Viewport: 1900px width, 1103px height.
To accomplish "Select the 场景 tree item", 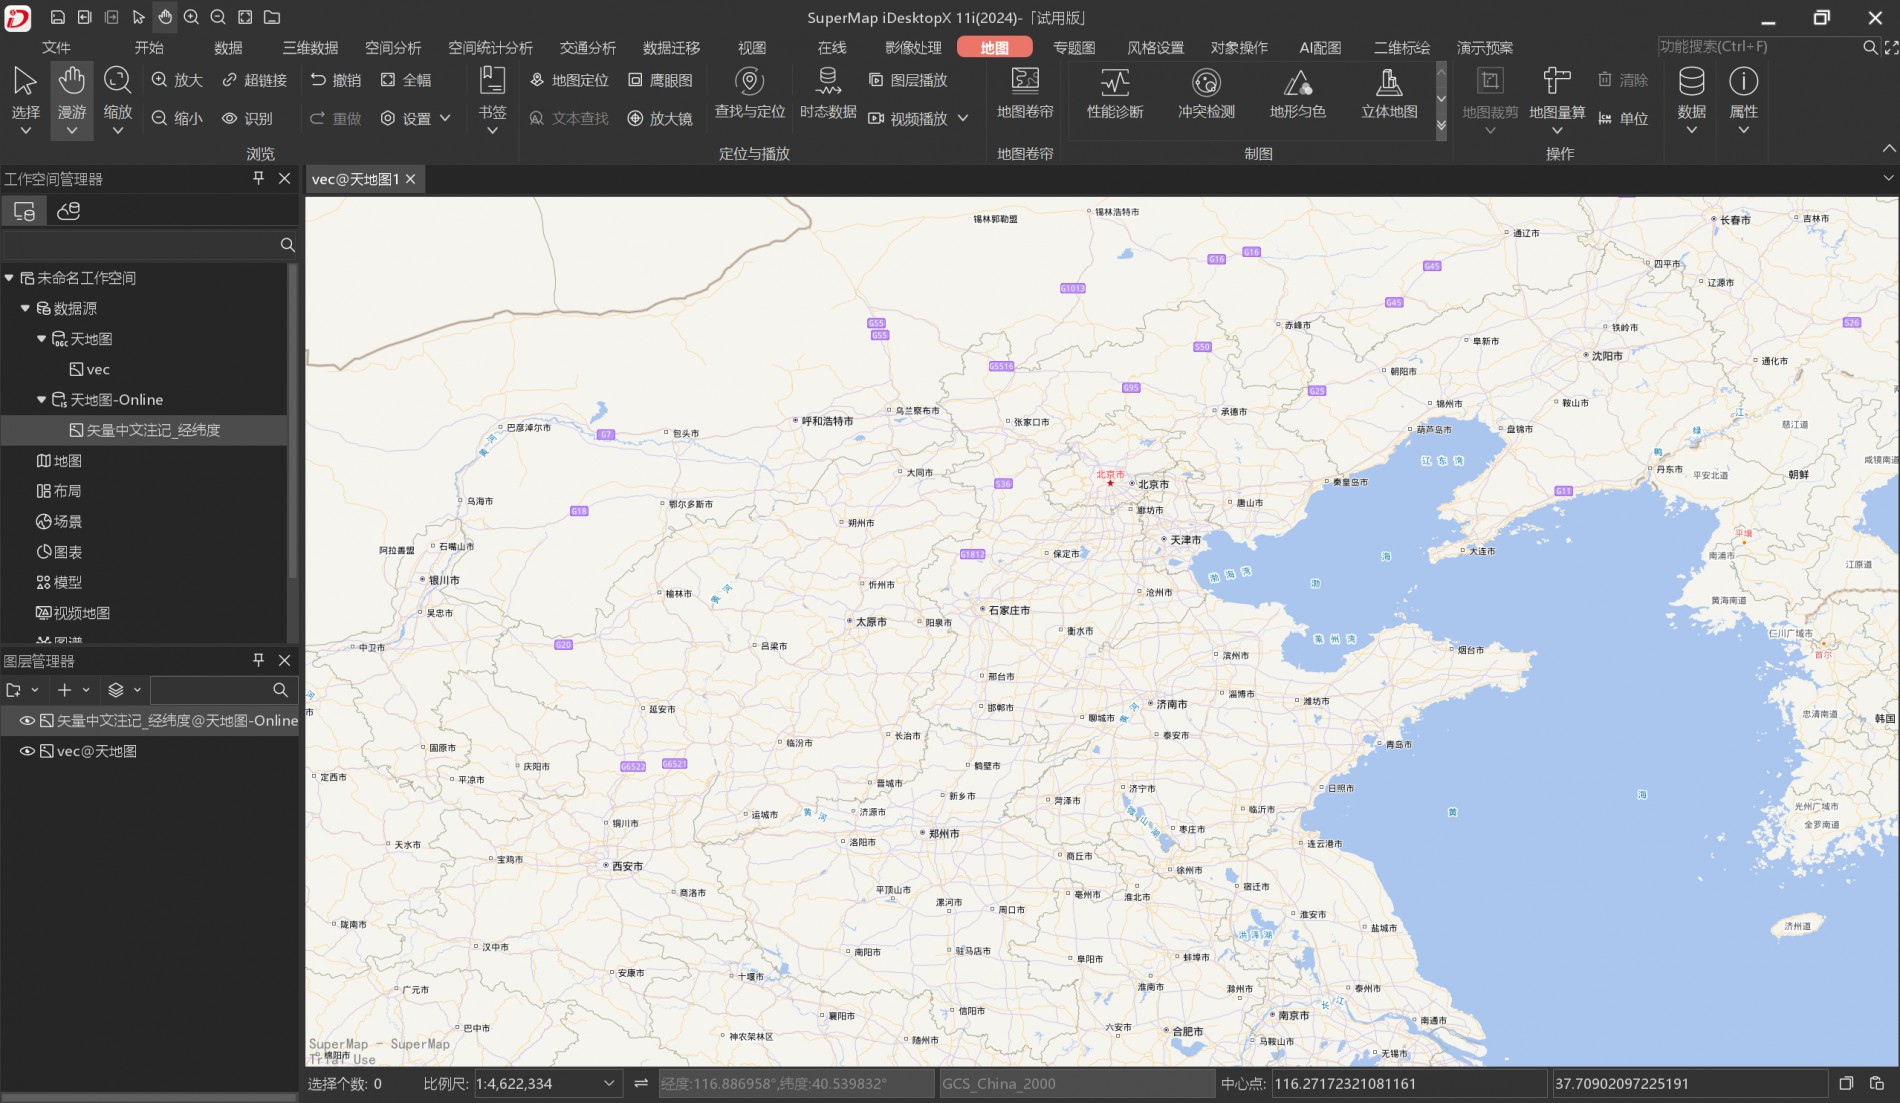I will 59,521.
